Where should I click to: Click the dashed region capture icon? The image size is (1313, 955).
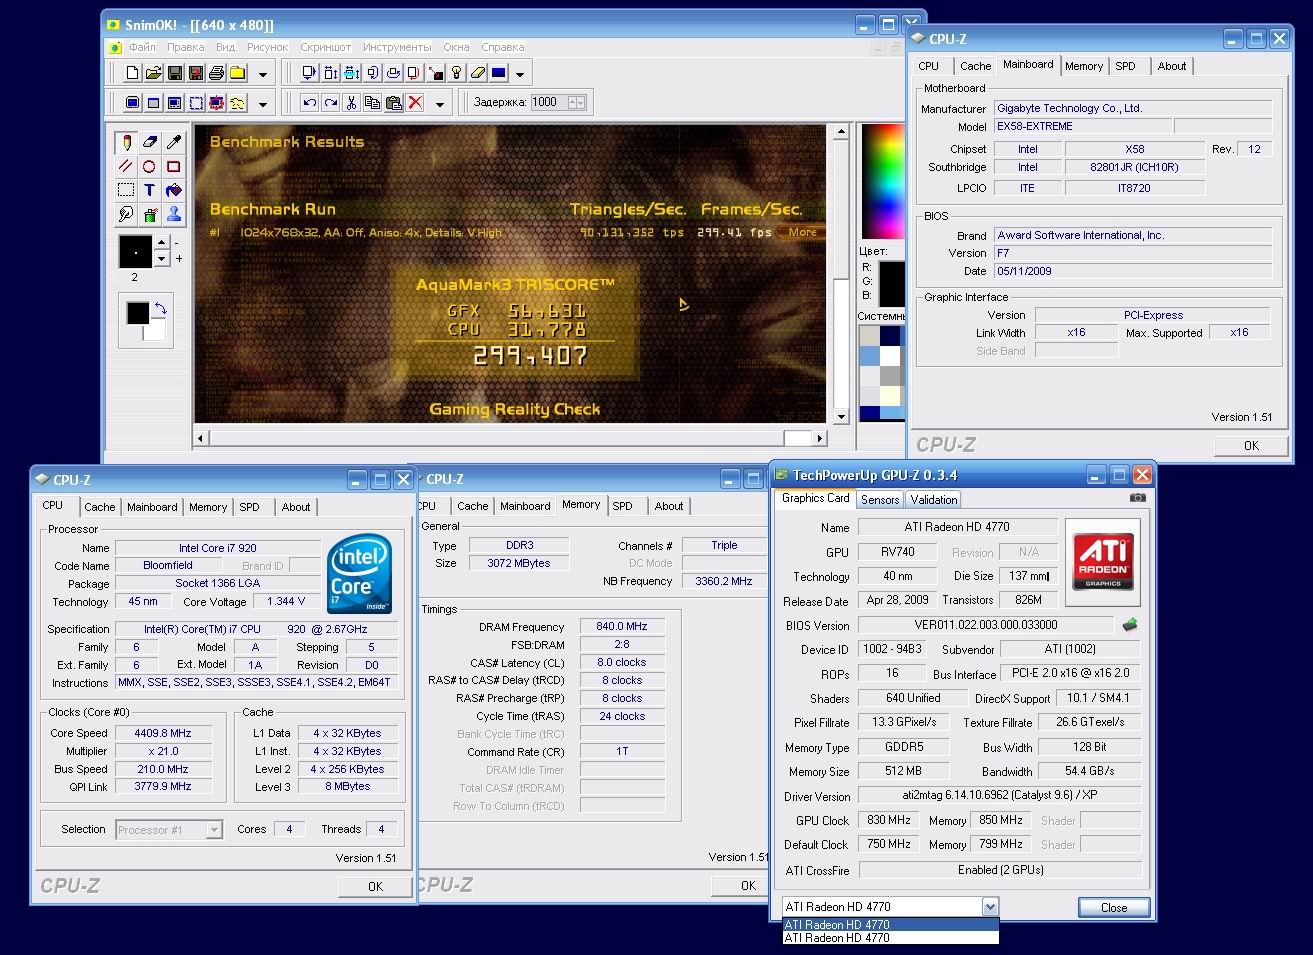(196, 102)
